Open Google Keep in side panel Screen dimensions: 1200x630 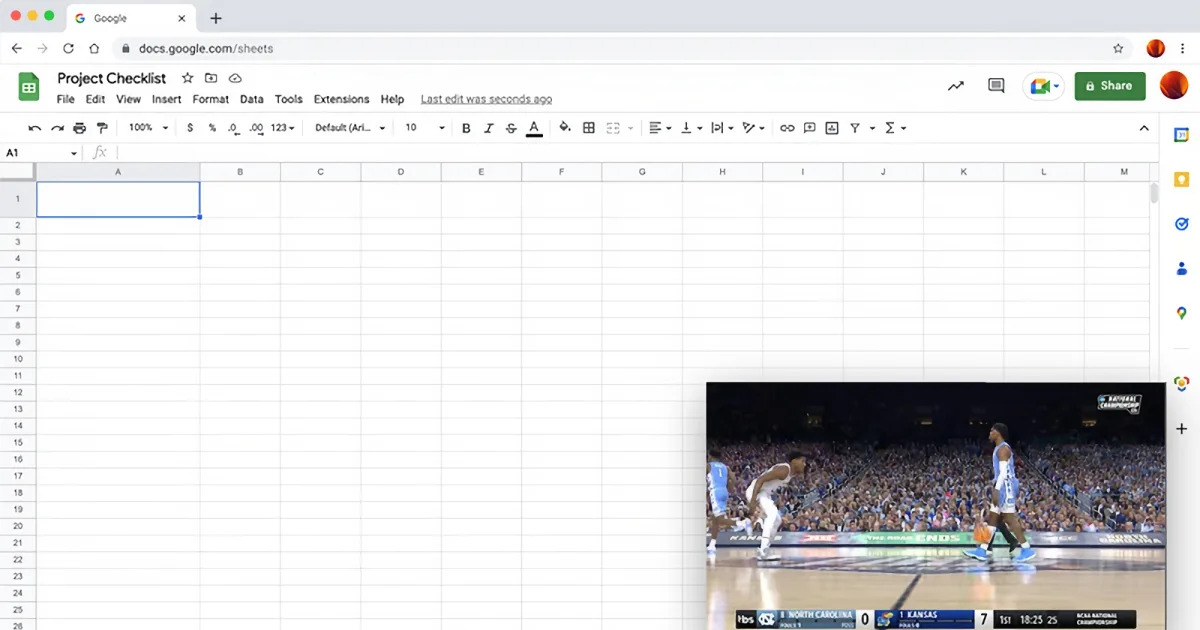(x=1181, y=180)
